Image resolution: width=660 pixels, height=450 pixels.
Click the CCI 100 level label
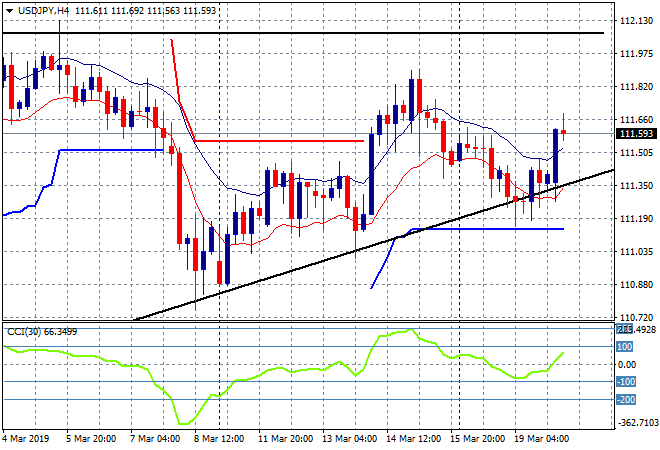[x=625, y=346]
